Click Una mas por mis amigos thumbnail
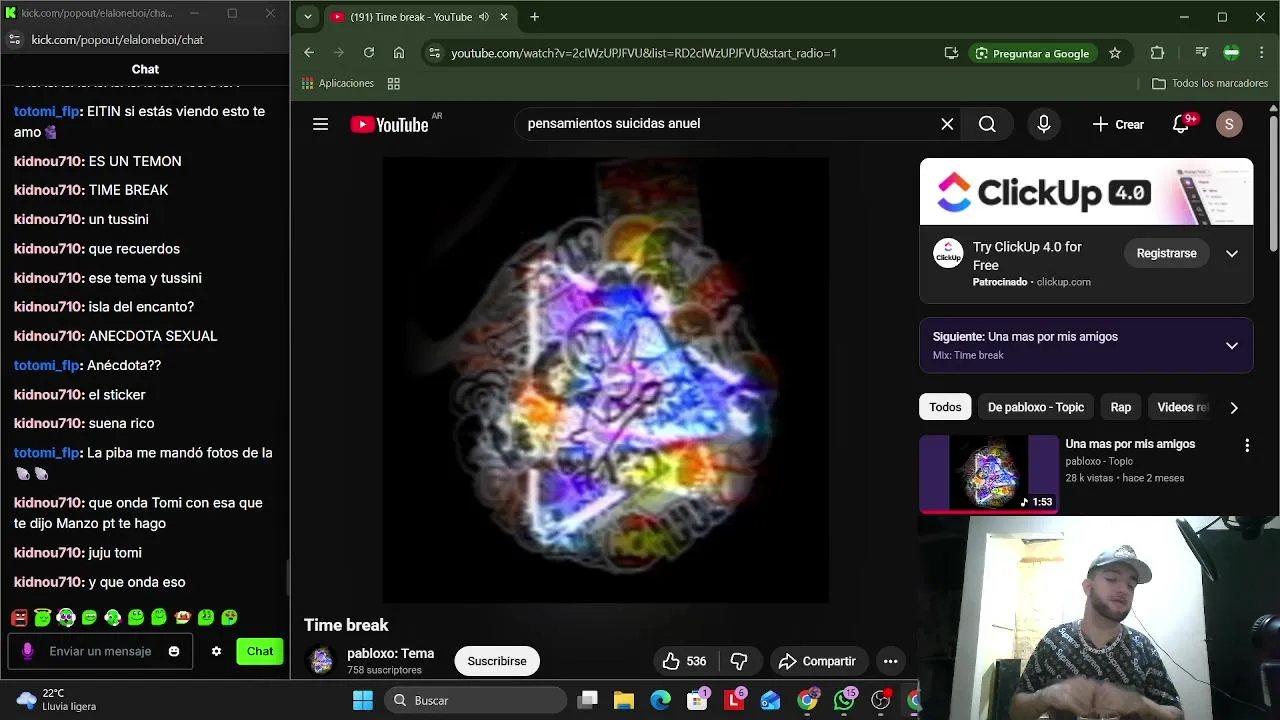The width and height of the screenshot is (1280, 720). click(988, 474)
